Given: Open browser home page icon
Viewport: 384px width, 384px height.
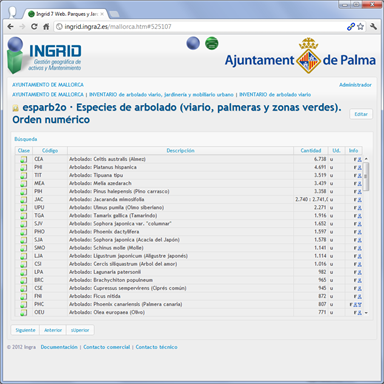Looking at the screenshot, I should coord(46,27).
